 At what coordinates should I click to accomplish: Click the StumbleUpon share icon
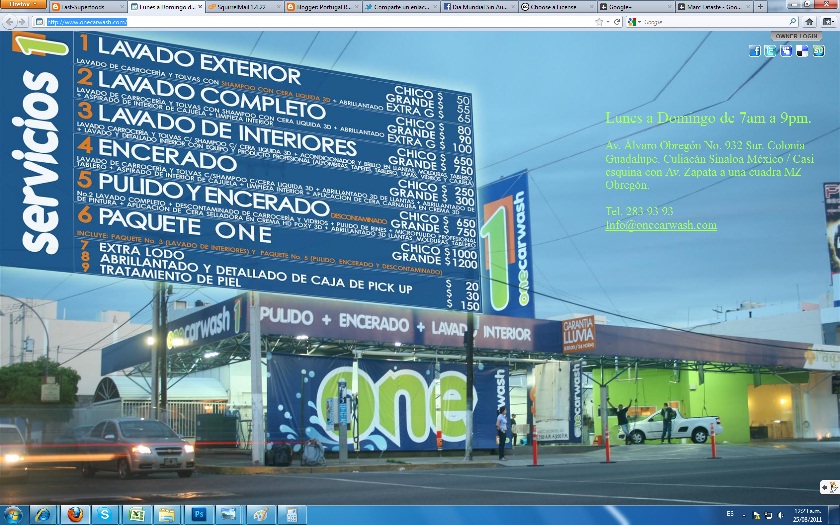pyautogui.click(x=818, y=51)
